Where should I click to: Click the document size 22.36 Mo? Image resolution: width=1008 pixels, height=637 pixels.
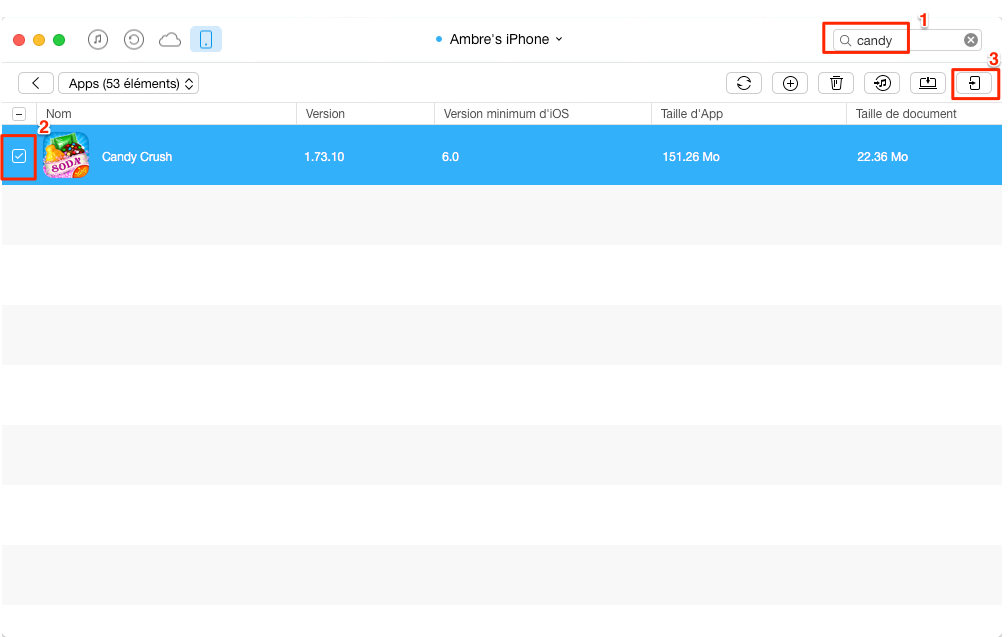[882, 157]
